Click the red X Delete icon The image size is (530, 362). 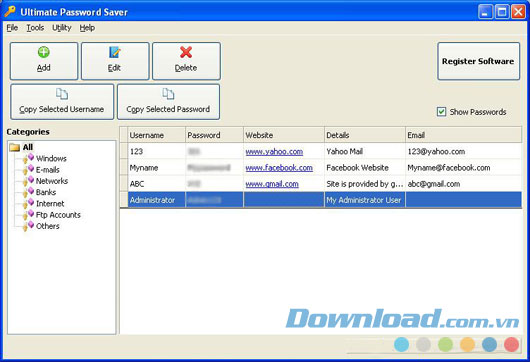[x=186, y=52]
